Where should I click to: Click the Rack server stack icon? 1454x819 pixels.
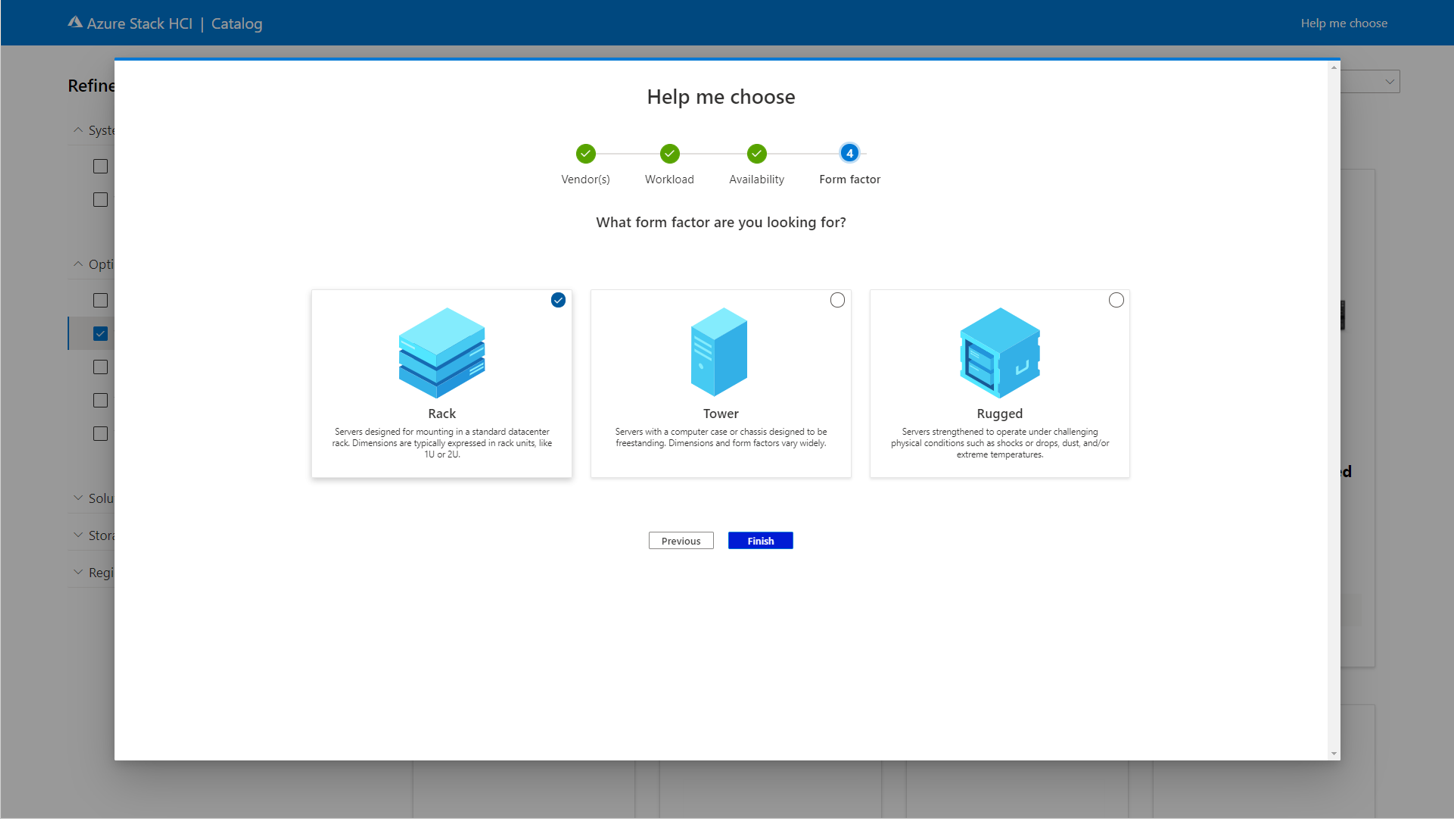click(x=441, y=353)
